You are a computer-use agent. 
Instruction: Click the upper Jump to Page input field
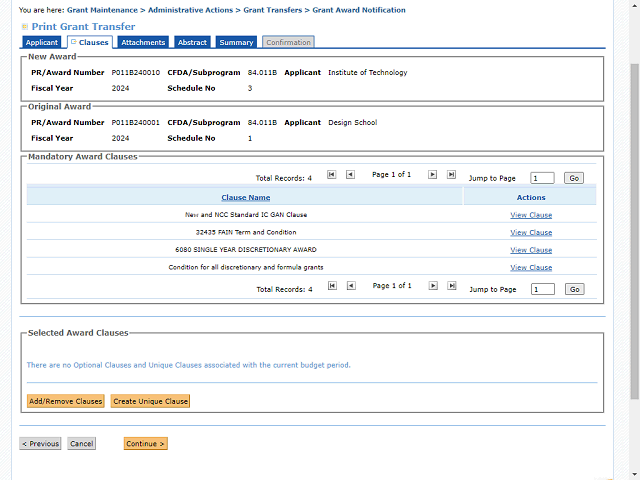[x=542, y=178]
